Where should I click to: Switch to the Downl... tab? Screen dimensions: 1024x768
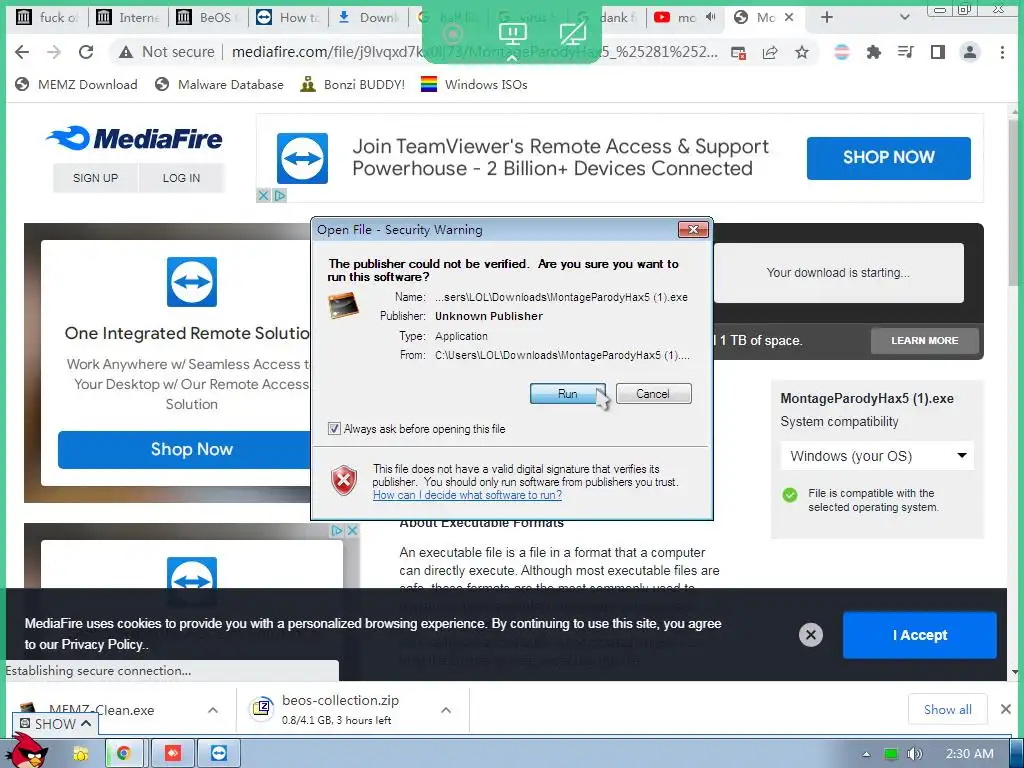point(368,18)
